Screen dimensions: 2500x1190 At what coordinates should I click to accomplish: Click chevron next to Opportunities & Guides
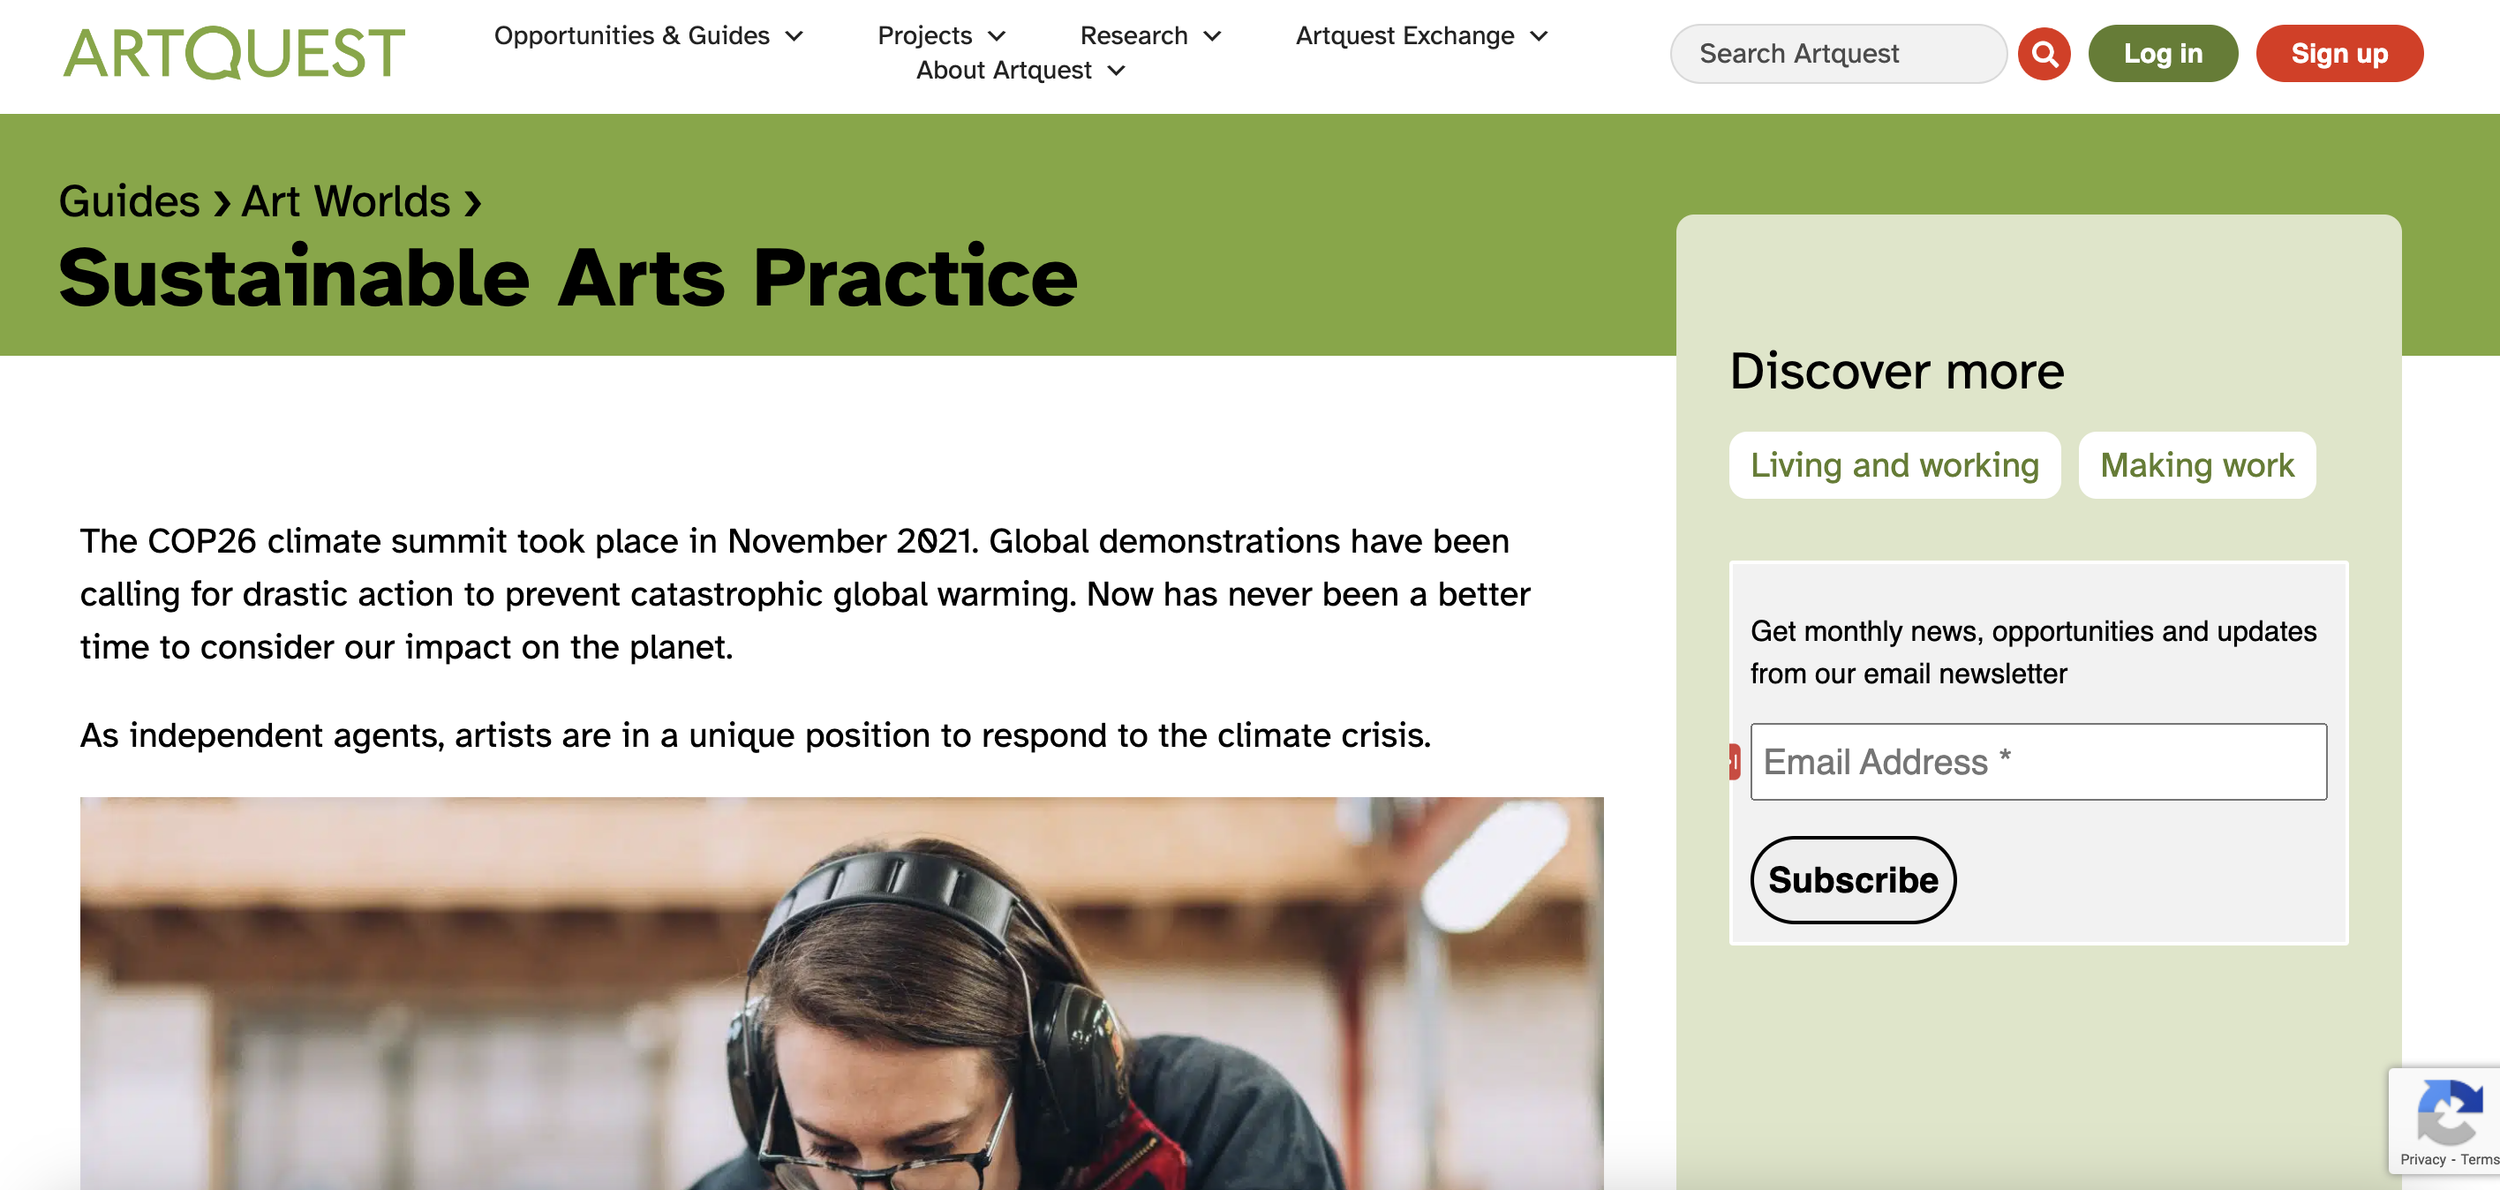[794, 37]
